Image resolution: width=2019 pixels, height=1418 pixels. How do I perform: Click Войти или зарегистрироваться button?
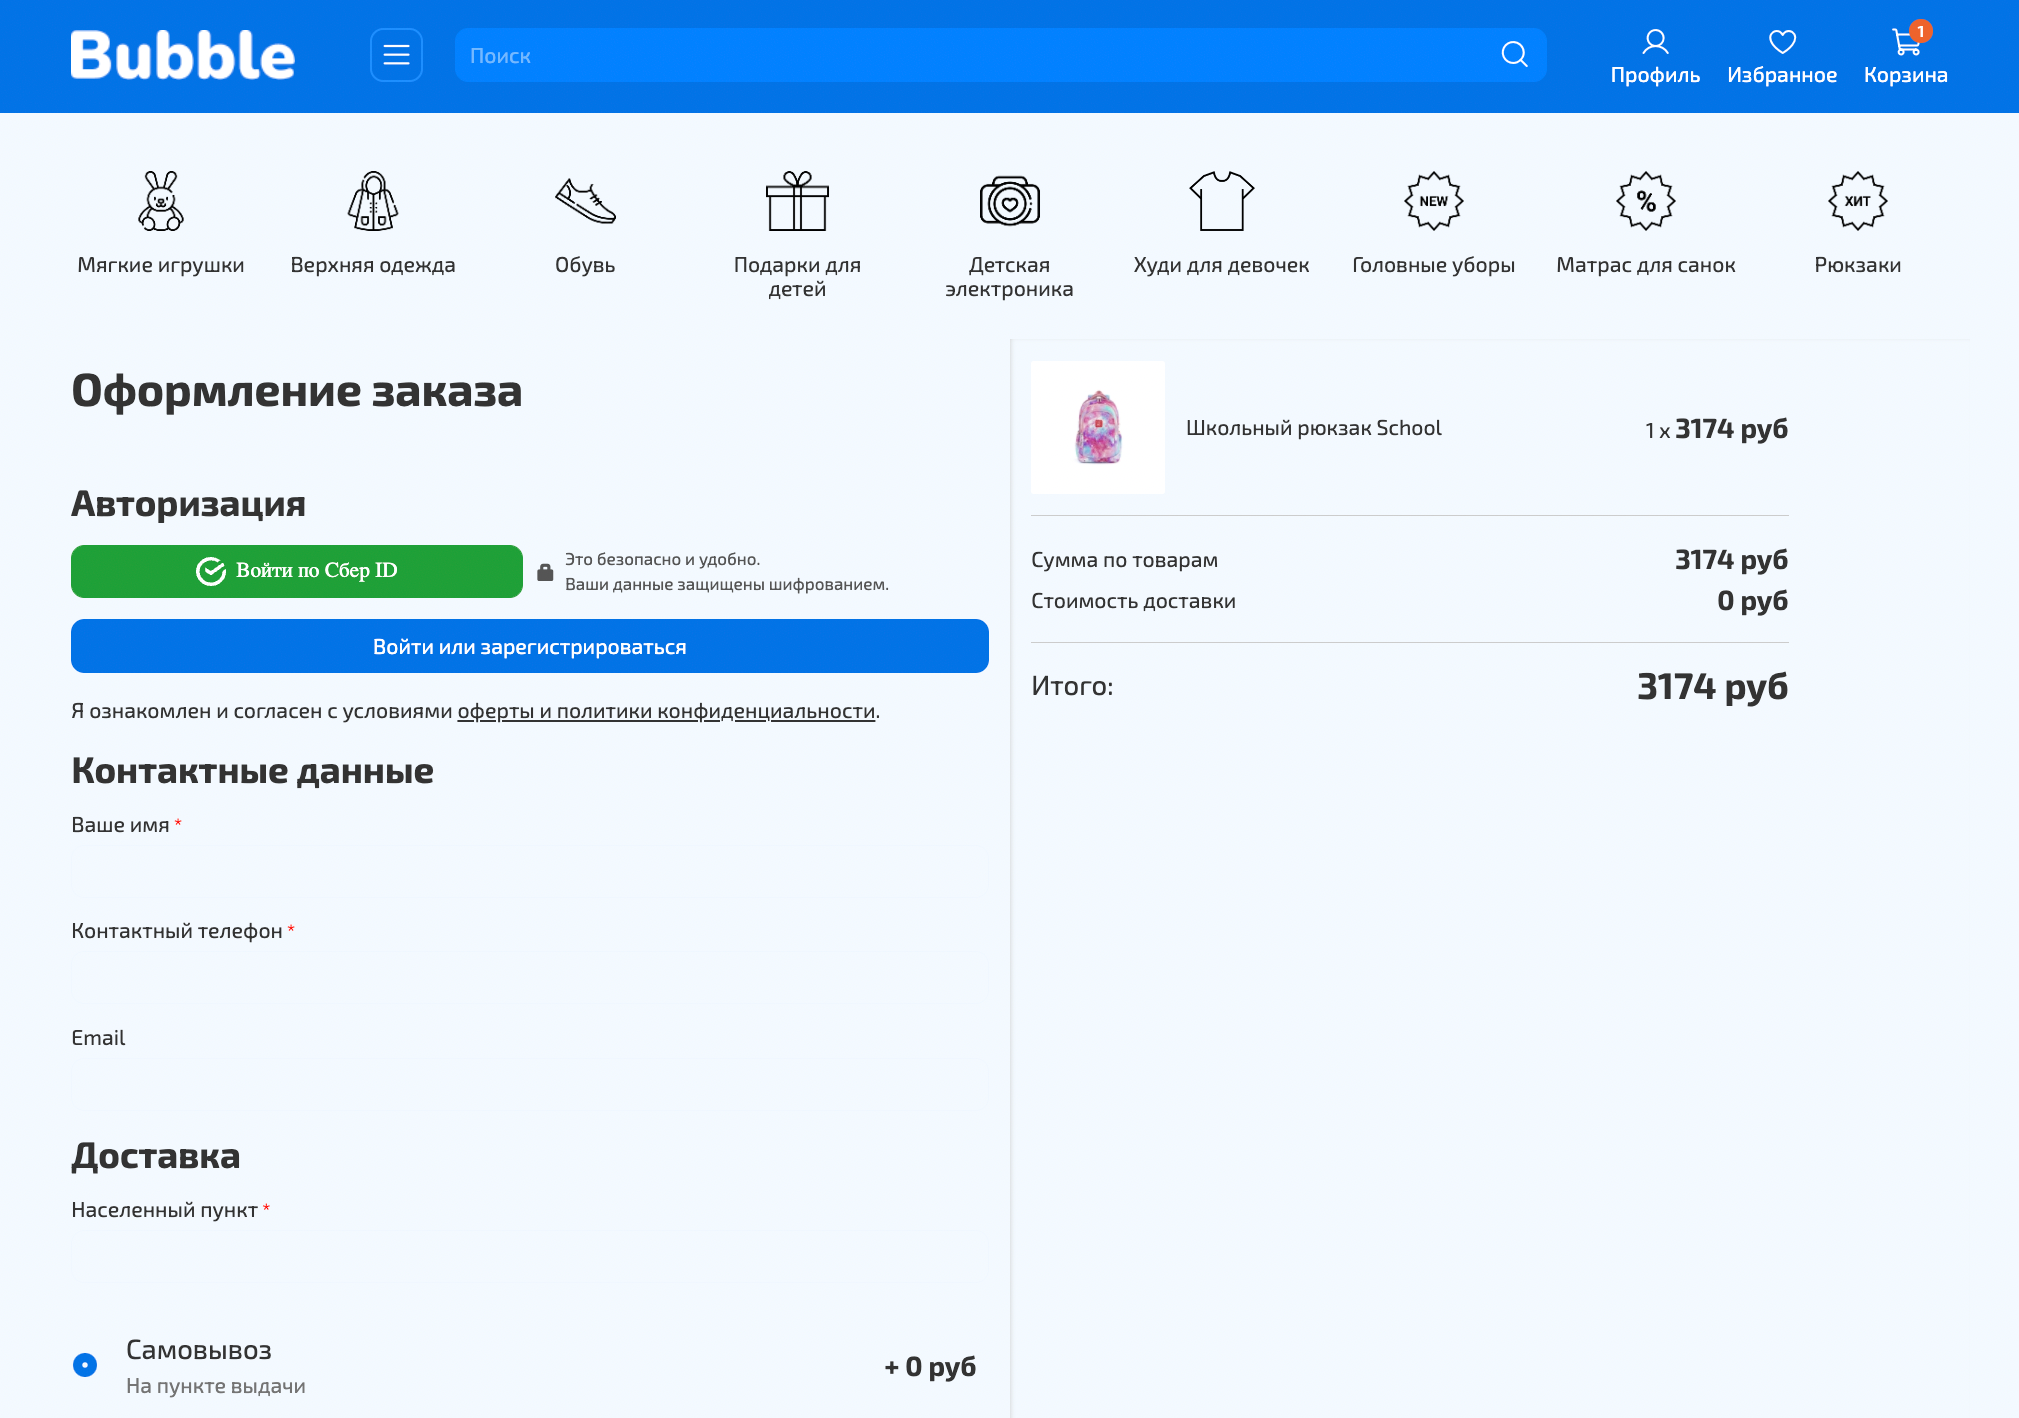pos(529,646)
